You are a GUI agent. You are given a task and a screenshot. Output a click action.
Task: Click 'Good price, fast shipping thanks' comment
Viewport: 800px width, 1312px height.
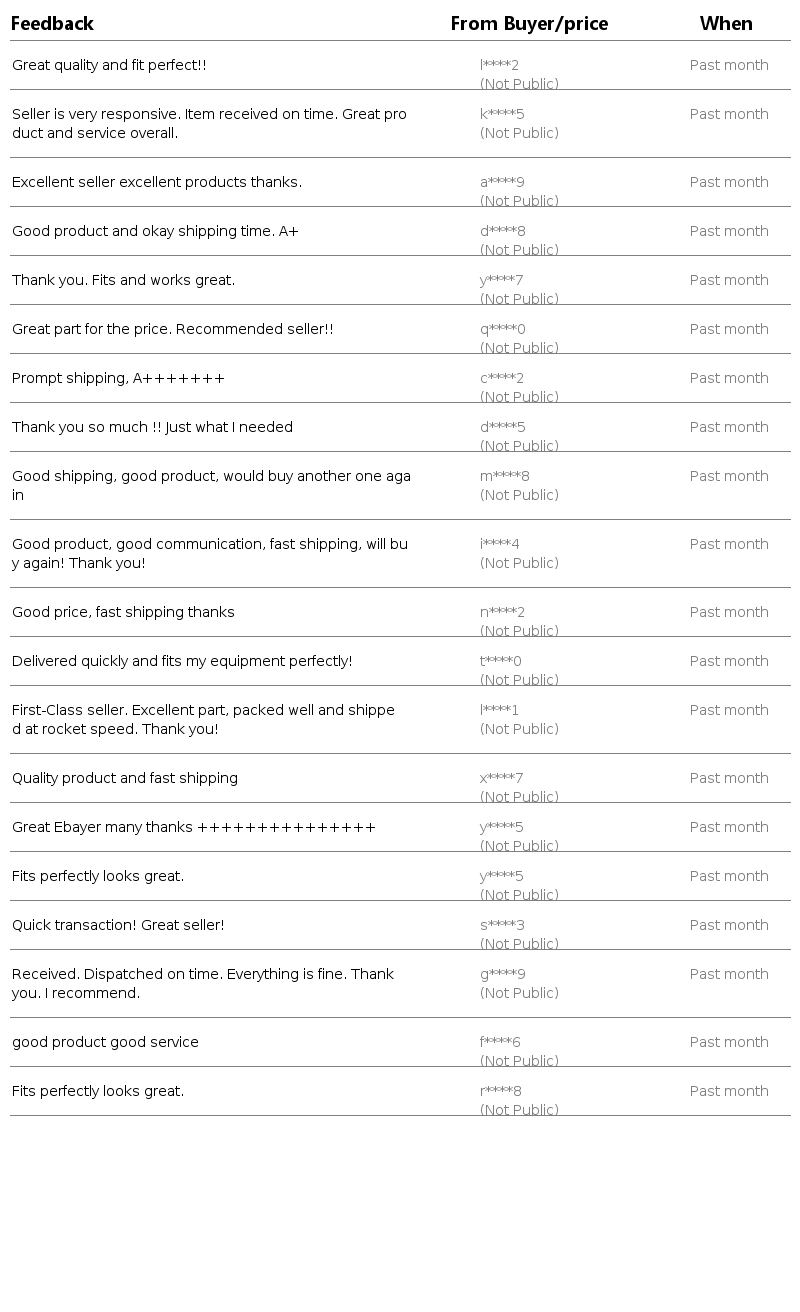(123, 612)
